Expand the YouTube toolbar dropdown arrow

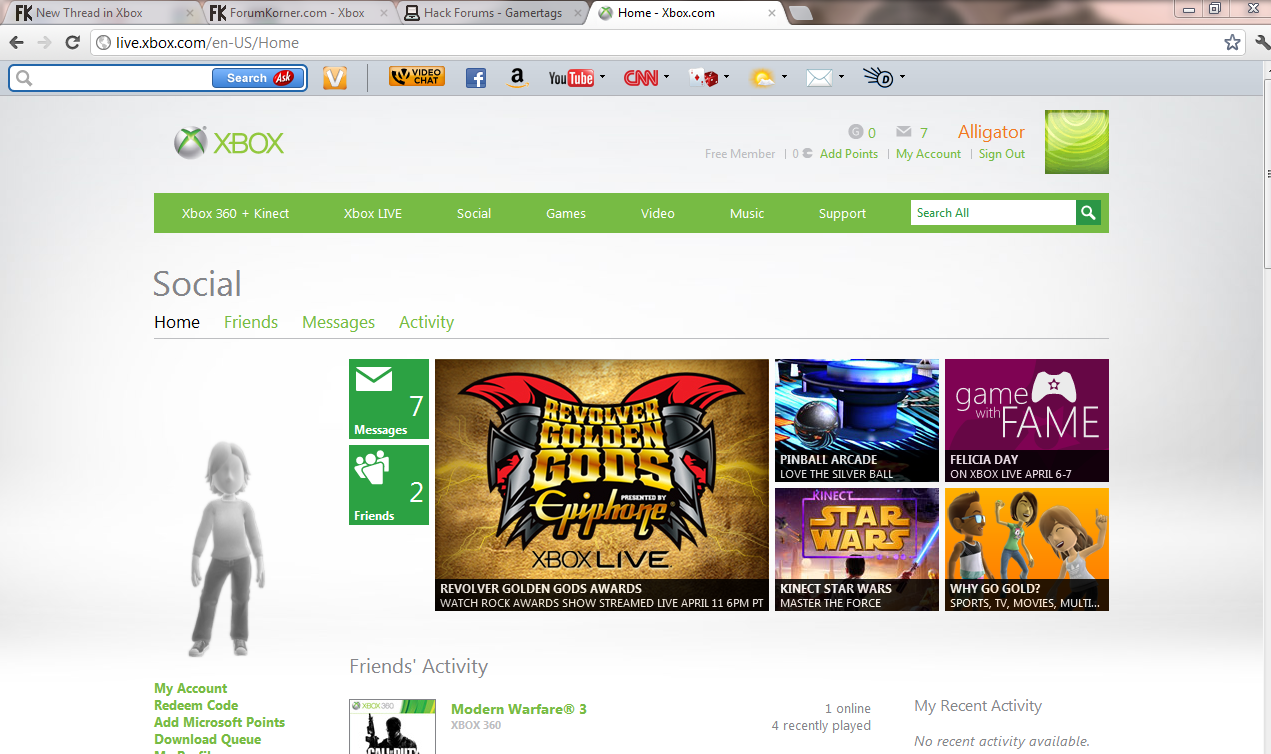coord(602,77)
